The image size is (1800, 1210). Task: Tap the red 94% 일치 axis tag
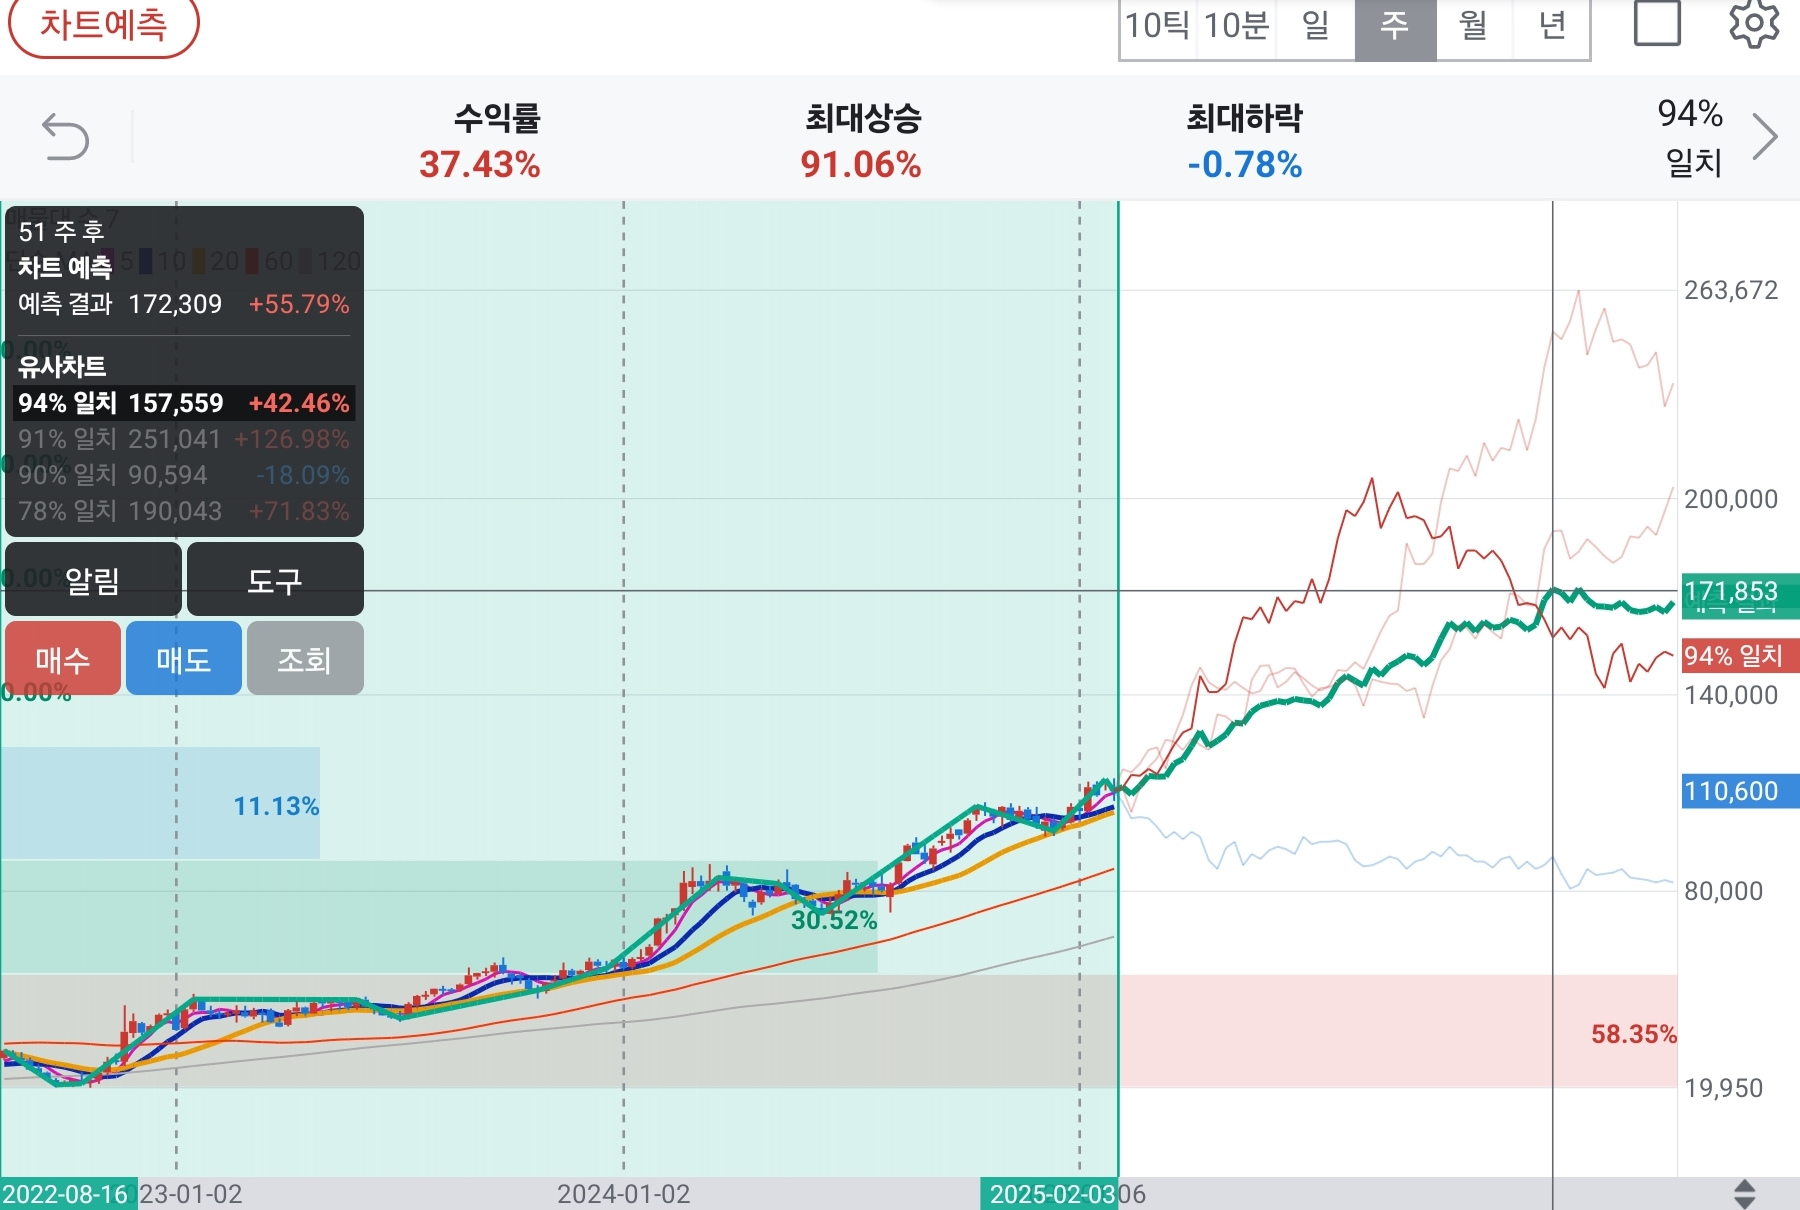pyautogui.click(x=1740, y=656)
